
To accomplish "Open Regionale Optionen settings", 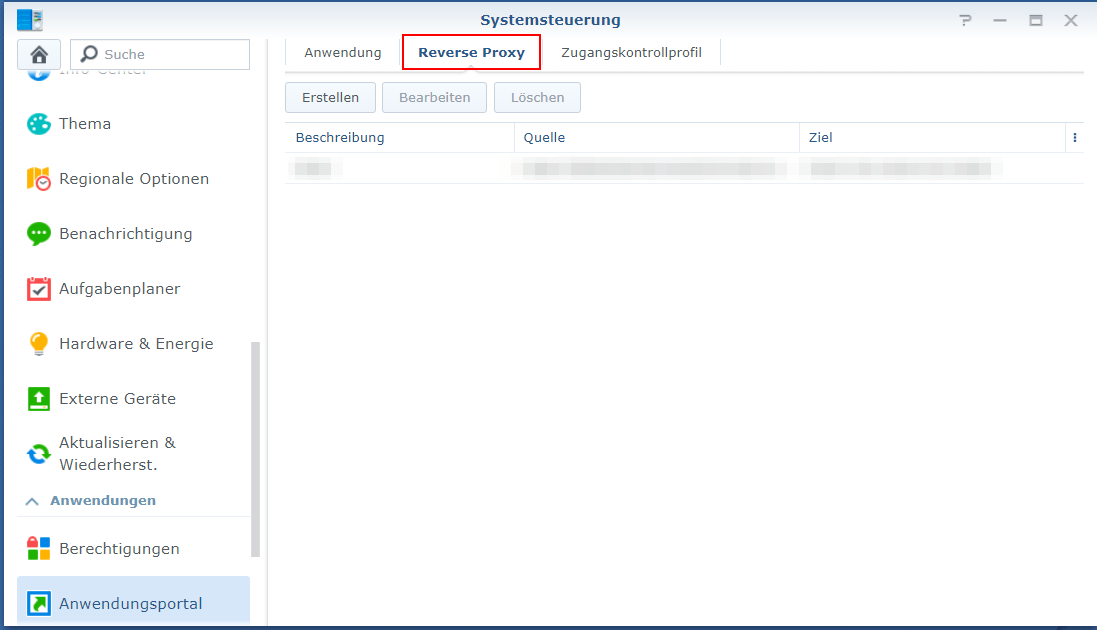I will pyautogui.click(x=134, y=178).
